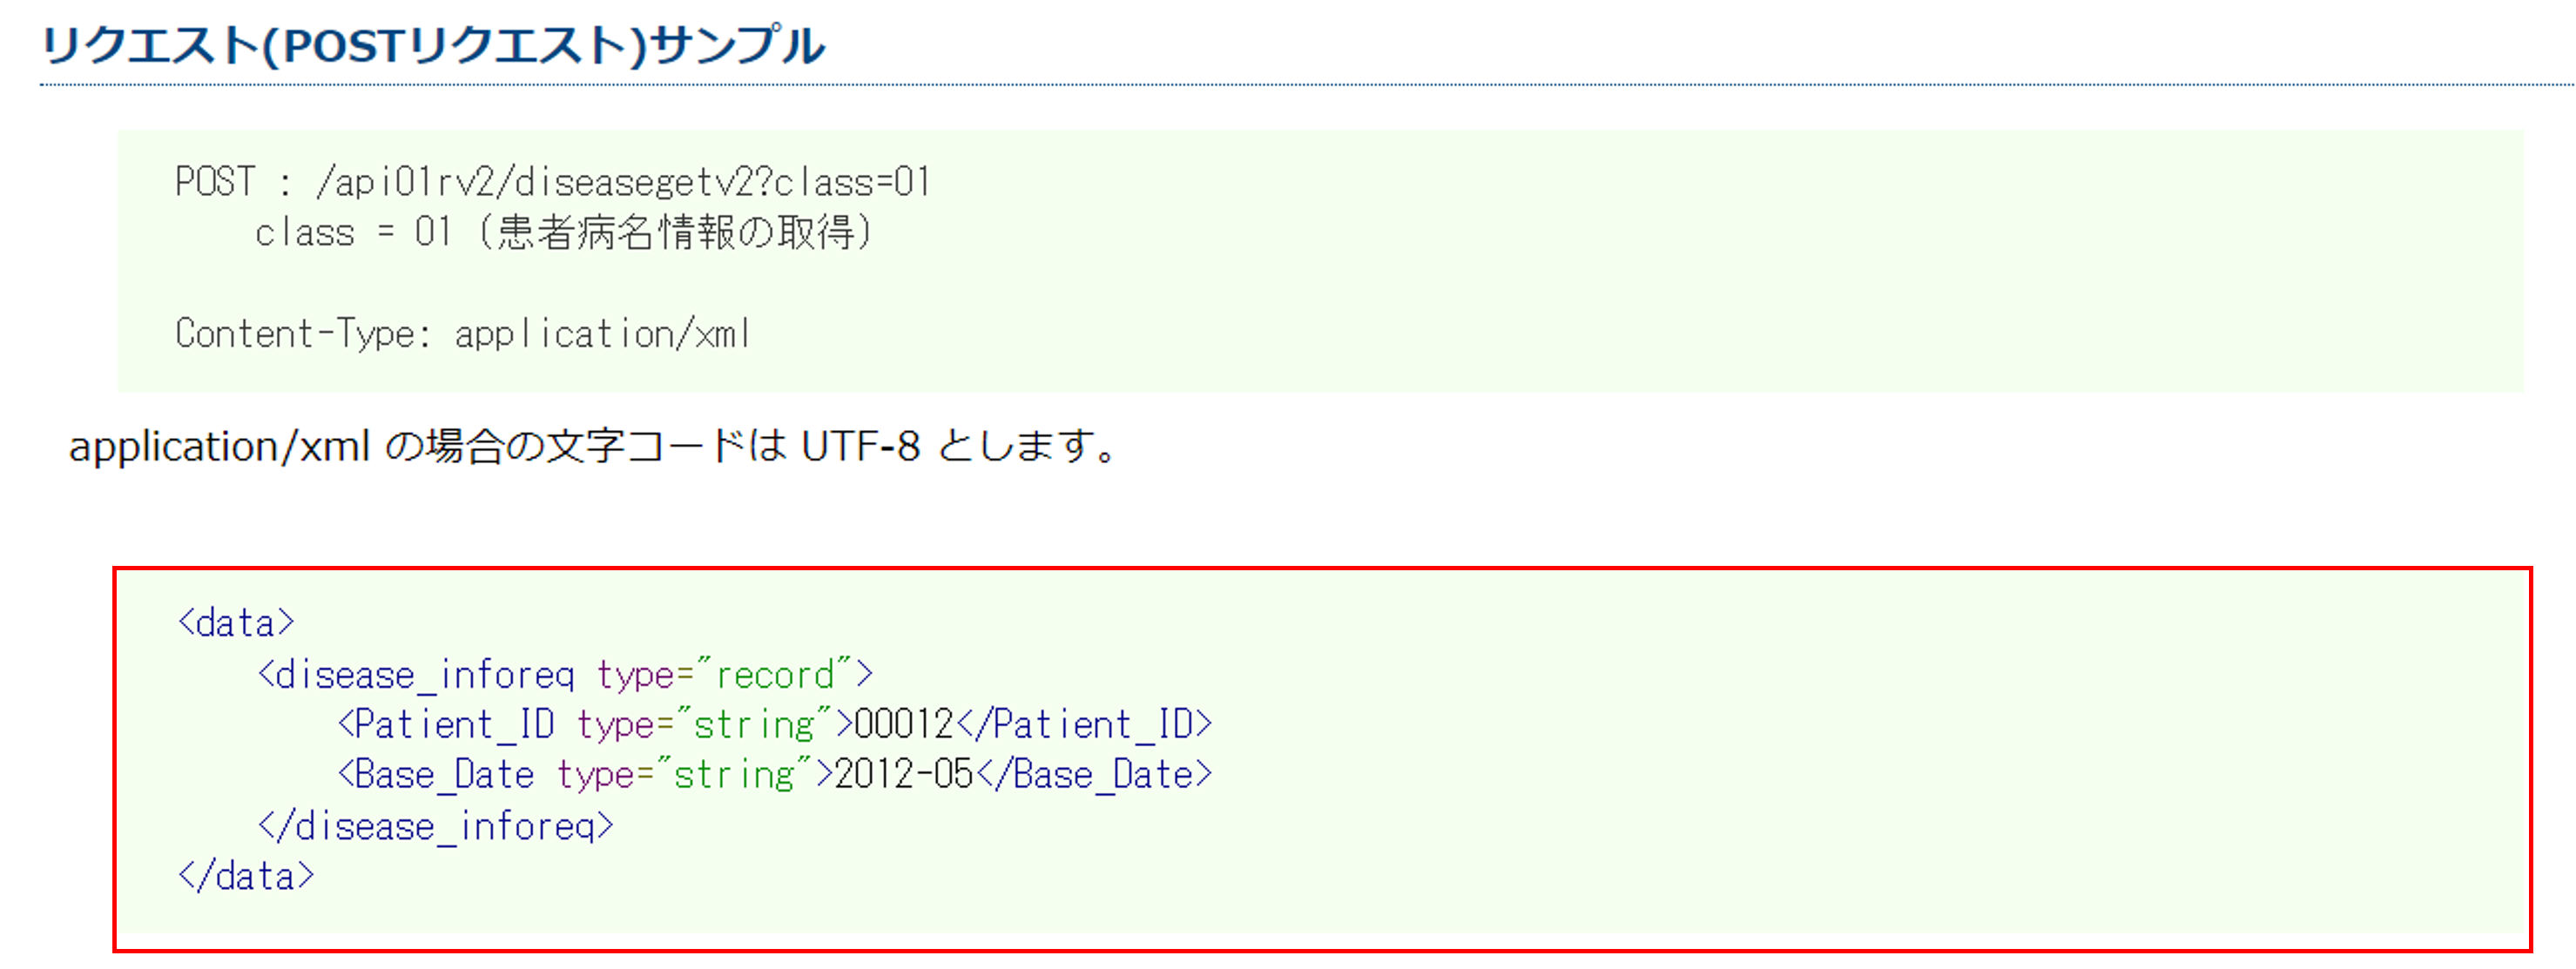The height and width of the screenshot is (969, 2576).
Task: Click the "string" value on the Patient_ID line
Action: (755, 724)
